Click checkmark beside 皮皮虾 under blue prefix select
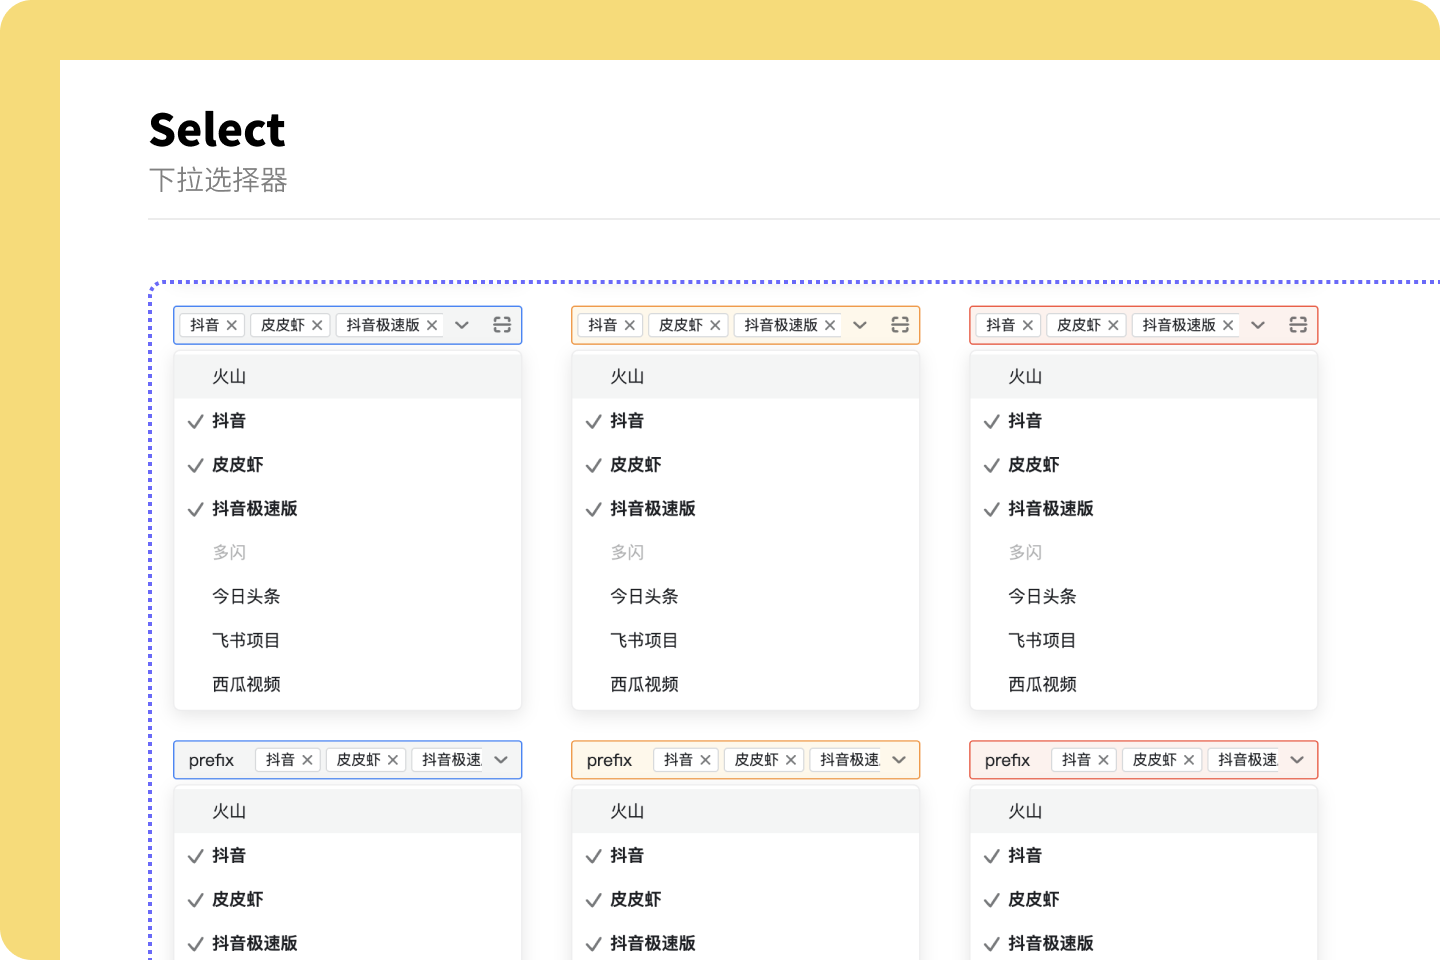Viewport: 1440px width, 960px height. point(196,900)
